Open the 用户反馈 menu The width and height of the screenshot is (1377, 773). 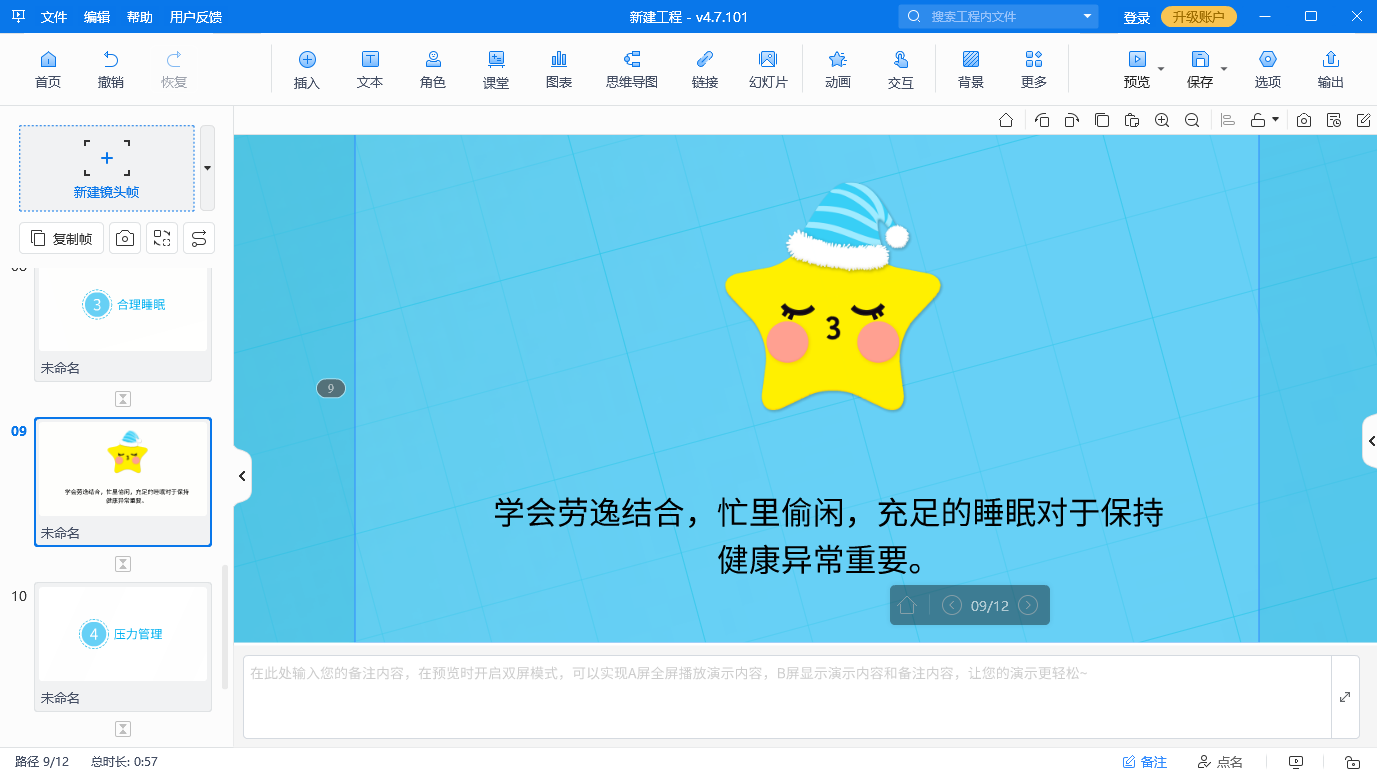coord(196,17)
